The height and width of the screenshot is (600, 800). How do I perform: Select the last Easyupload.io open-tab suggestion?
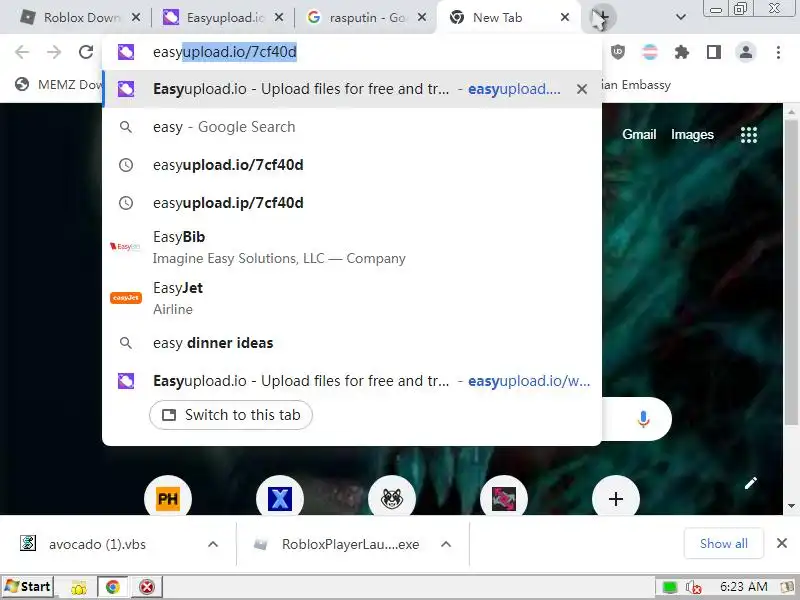352,381
